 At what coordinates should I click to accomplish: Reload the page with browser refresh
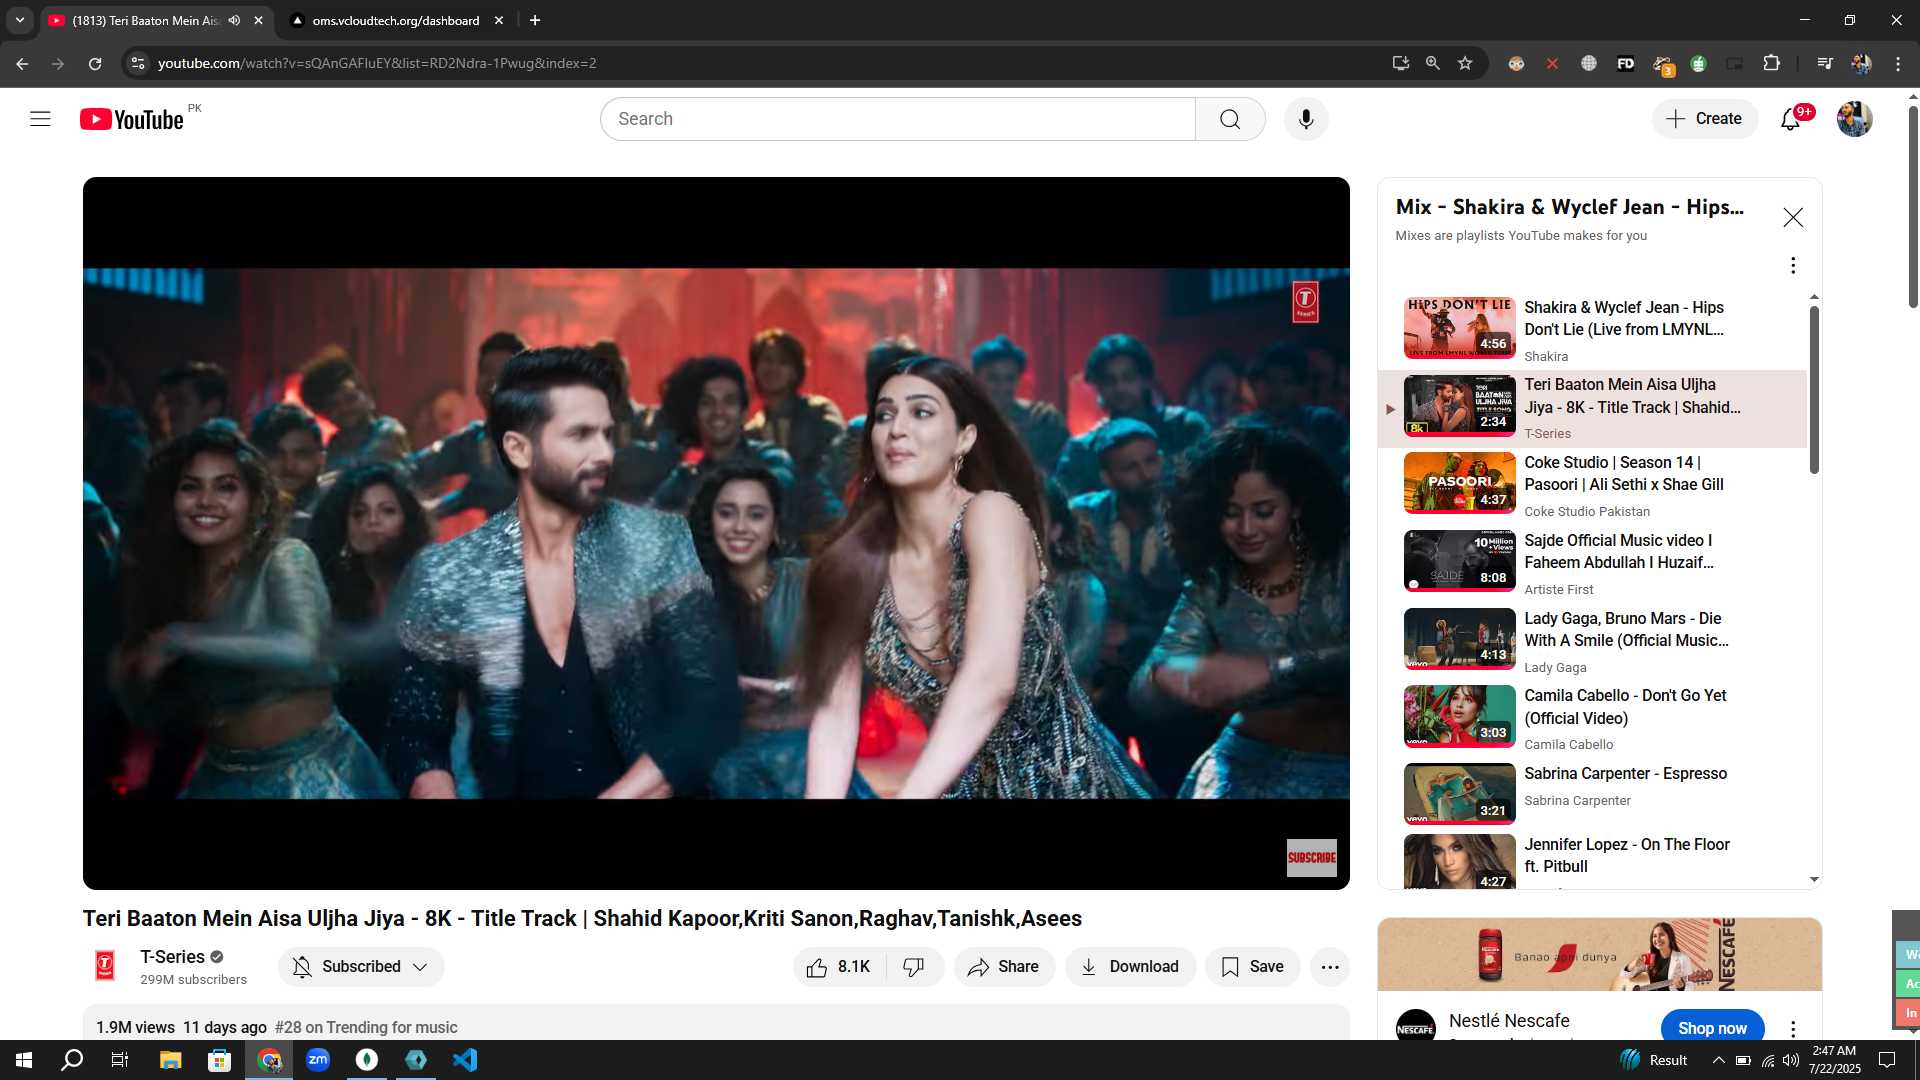(95, 63)
